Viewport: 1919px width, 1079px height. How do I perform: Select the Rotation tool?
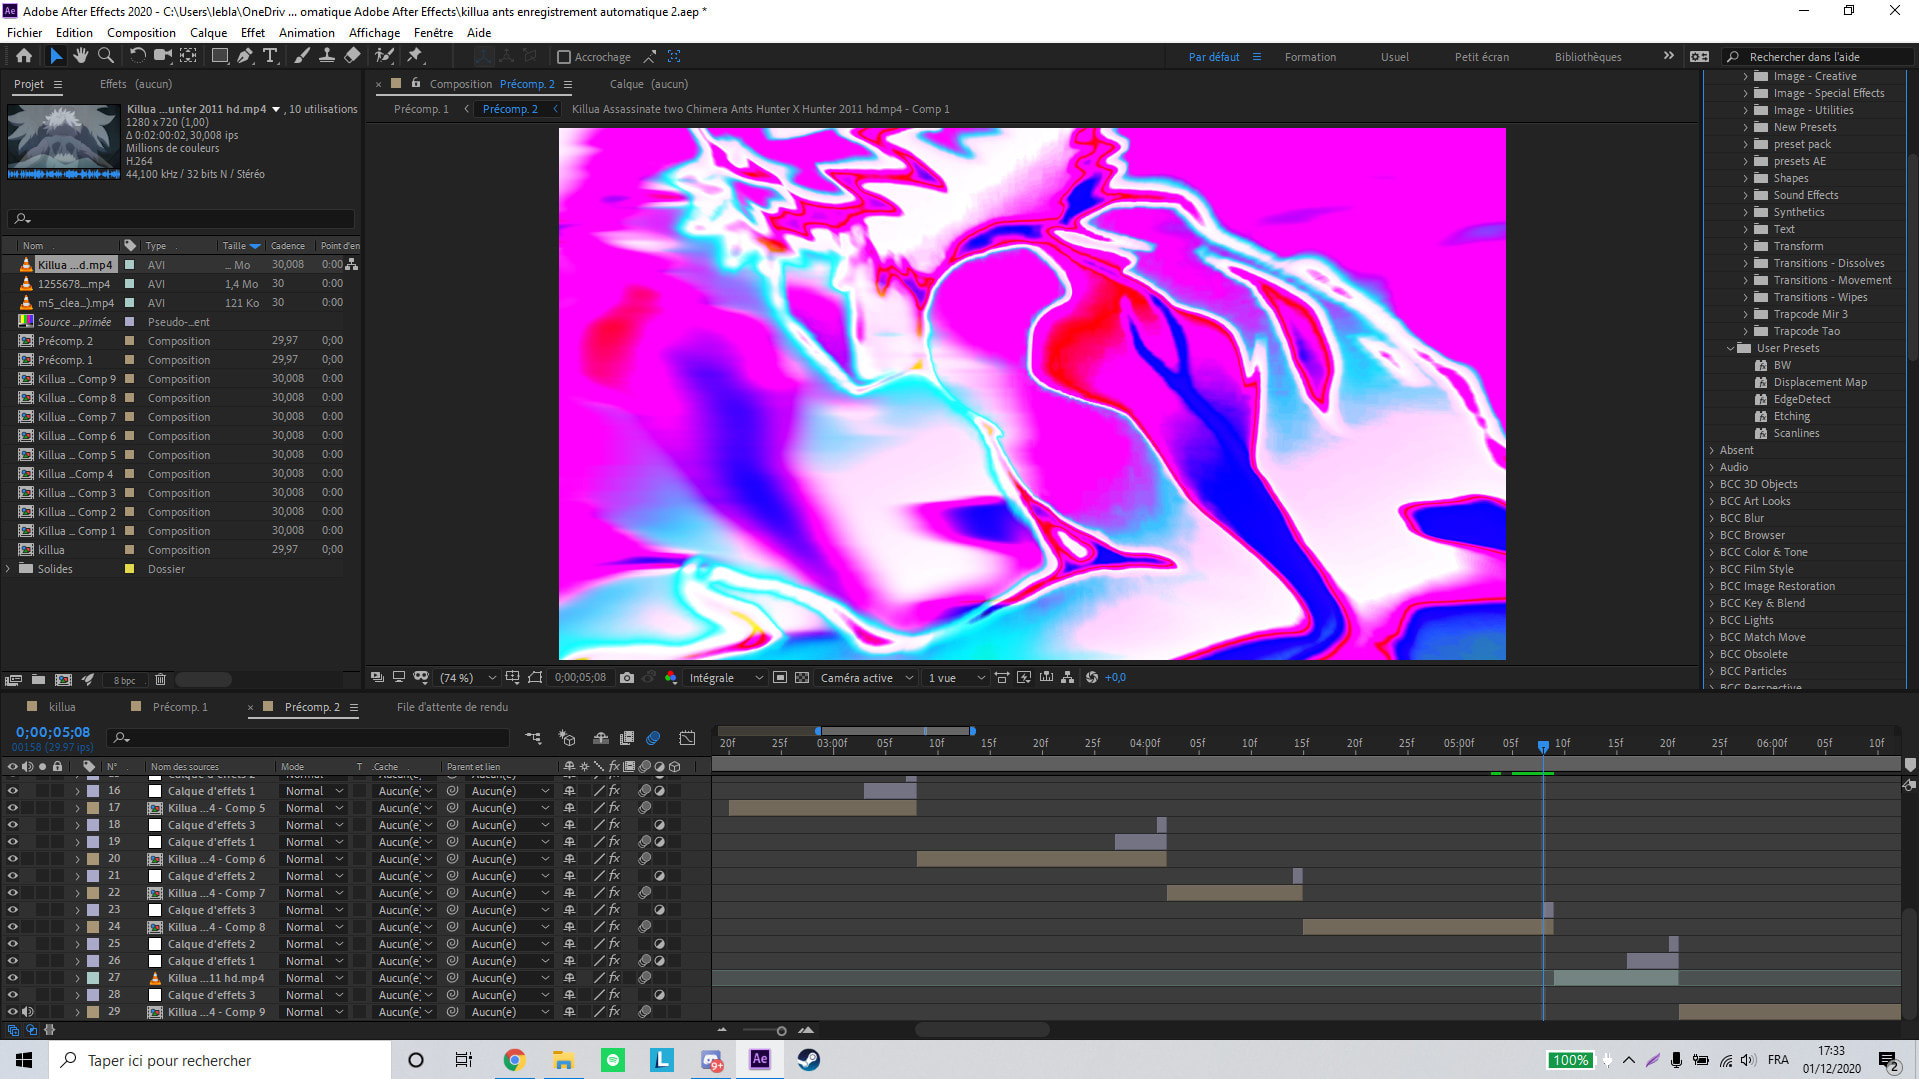(137, 56)
